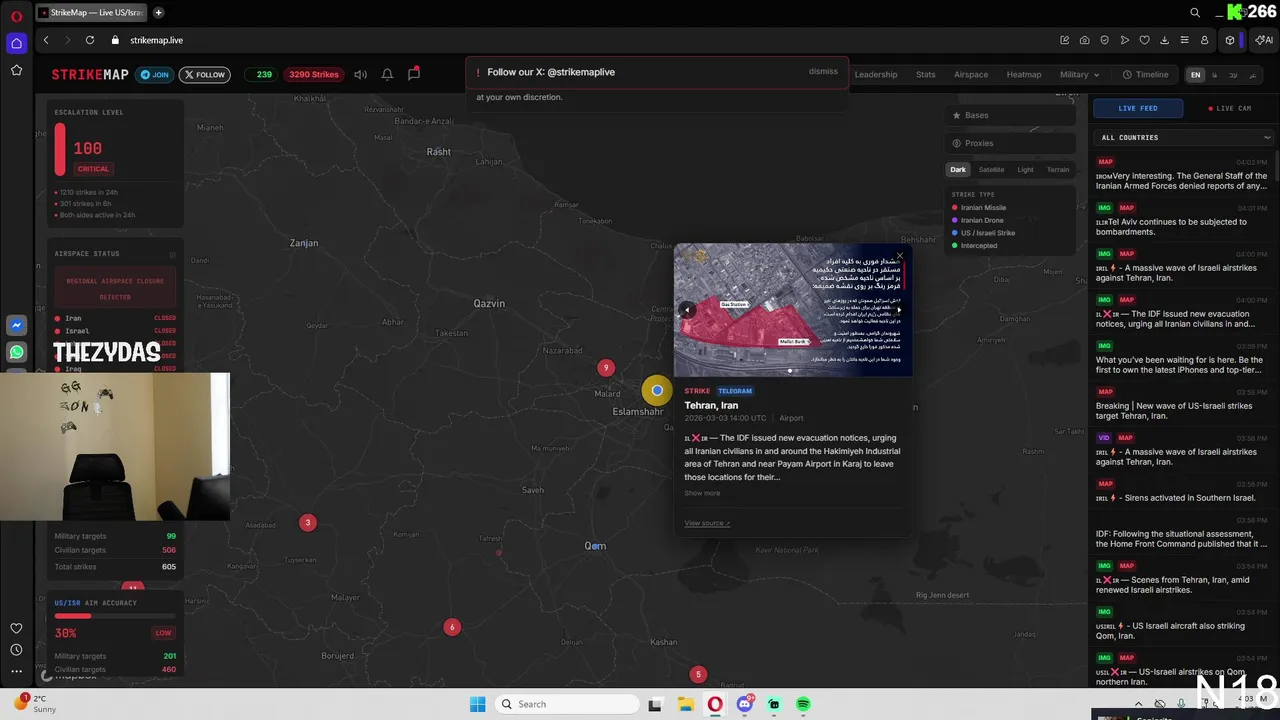
Task: Open Opera extensions cube icon
Action: (x=1230, y=40)
